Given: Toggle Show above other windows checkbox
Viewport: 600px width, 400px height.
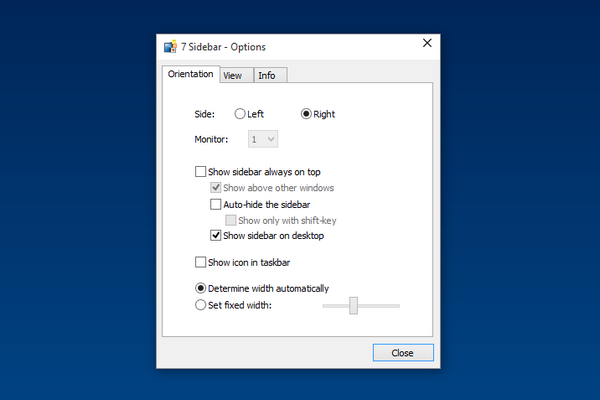Looking at the screenshot, I should click(x=216, y=188).
